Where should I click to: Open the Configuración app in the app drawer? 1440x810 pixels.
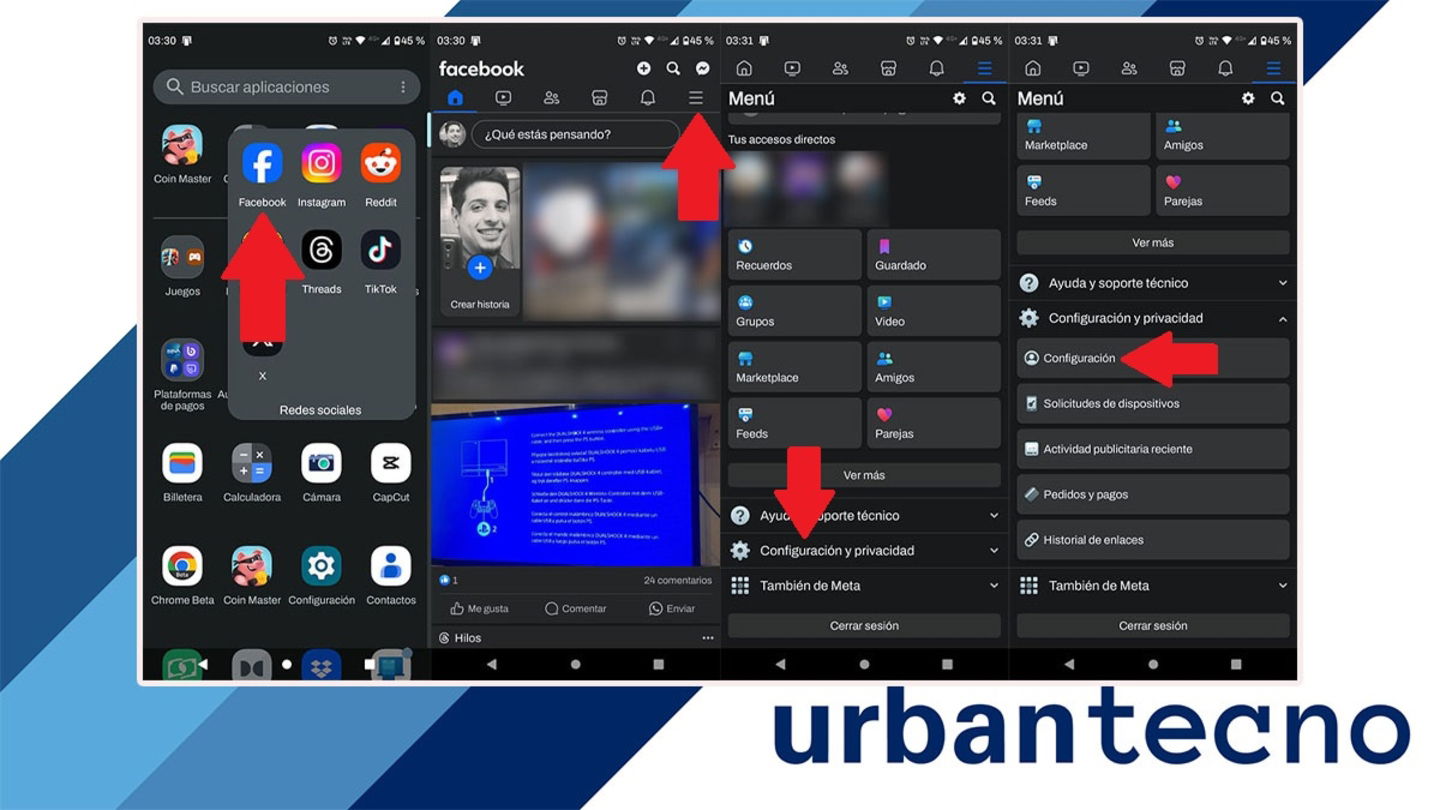[x=321, y=566]
